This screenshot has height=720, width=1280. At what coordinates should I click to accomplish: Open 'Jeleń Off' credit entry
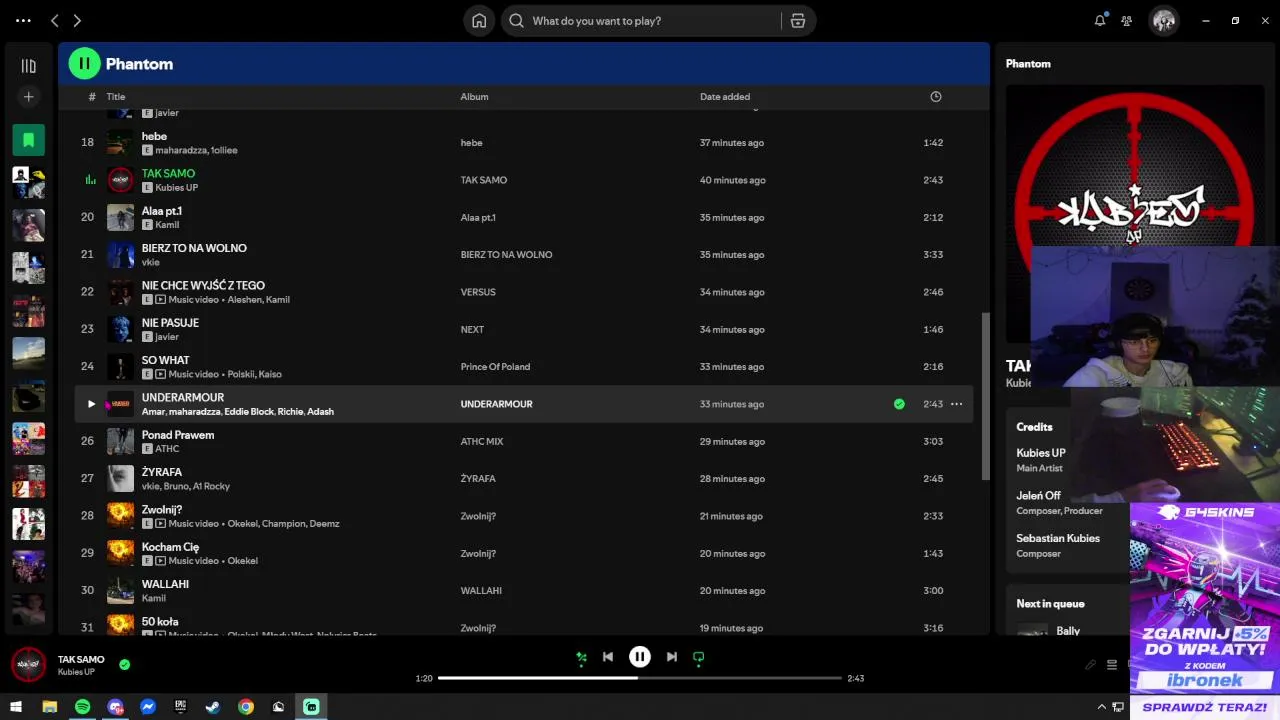click(1038, 495)
